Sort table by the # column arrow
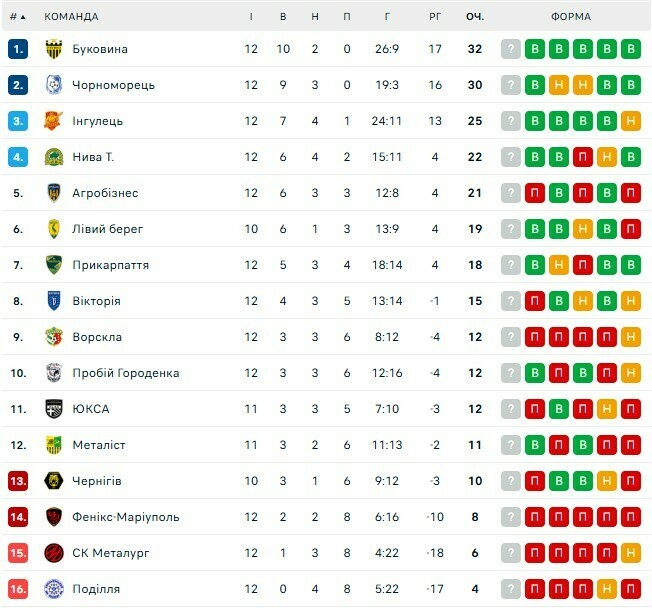 tap(22, 17)
